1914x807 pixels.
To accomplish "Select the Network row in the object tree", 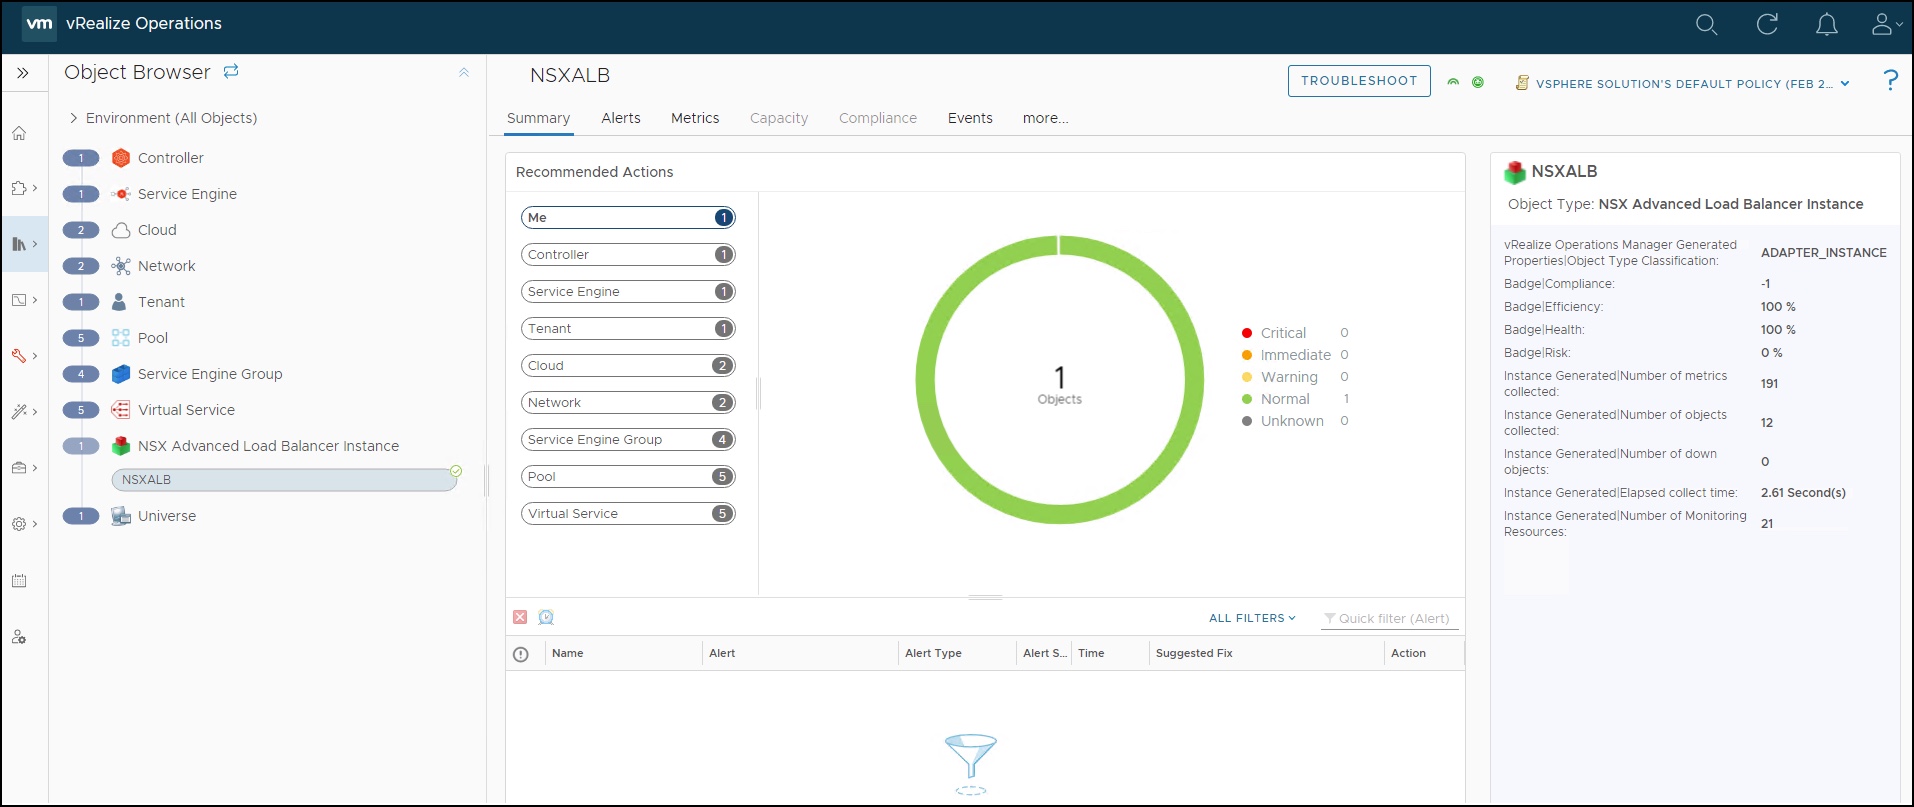I will tap(166, 266).
